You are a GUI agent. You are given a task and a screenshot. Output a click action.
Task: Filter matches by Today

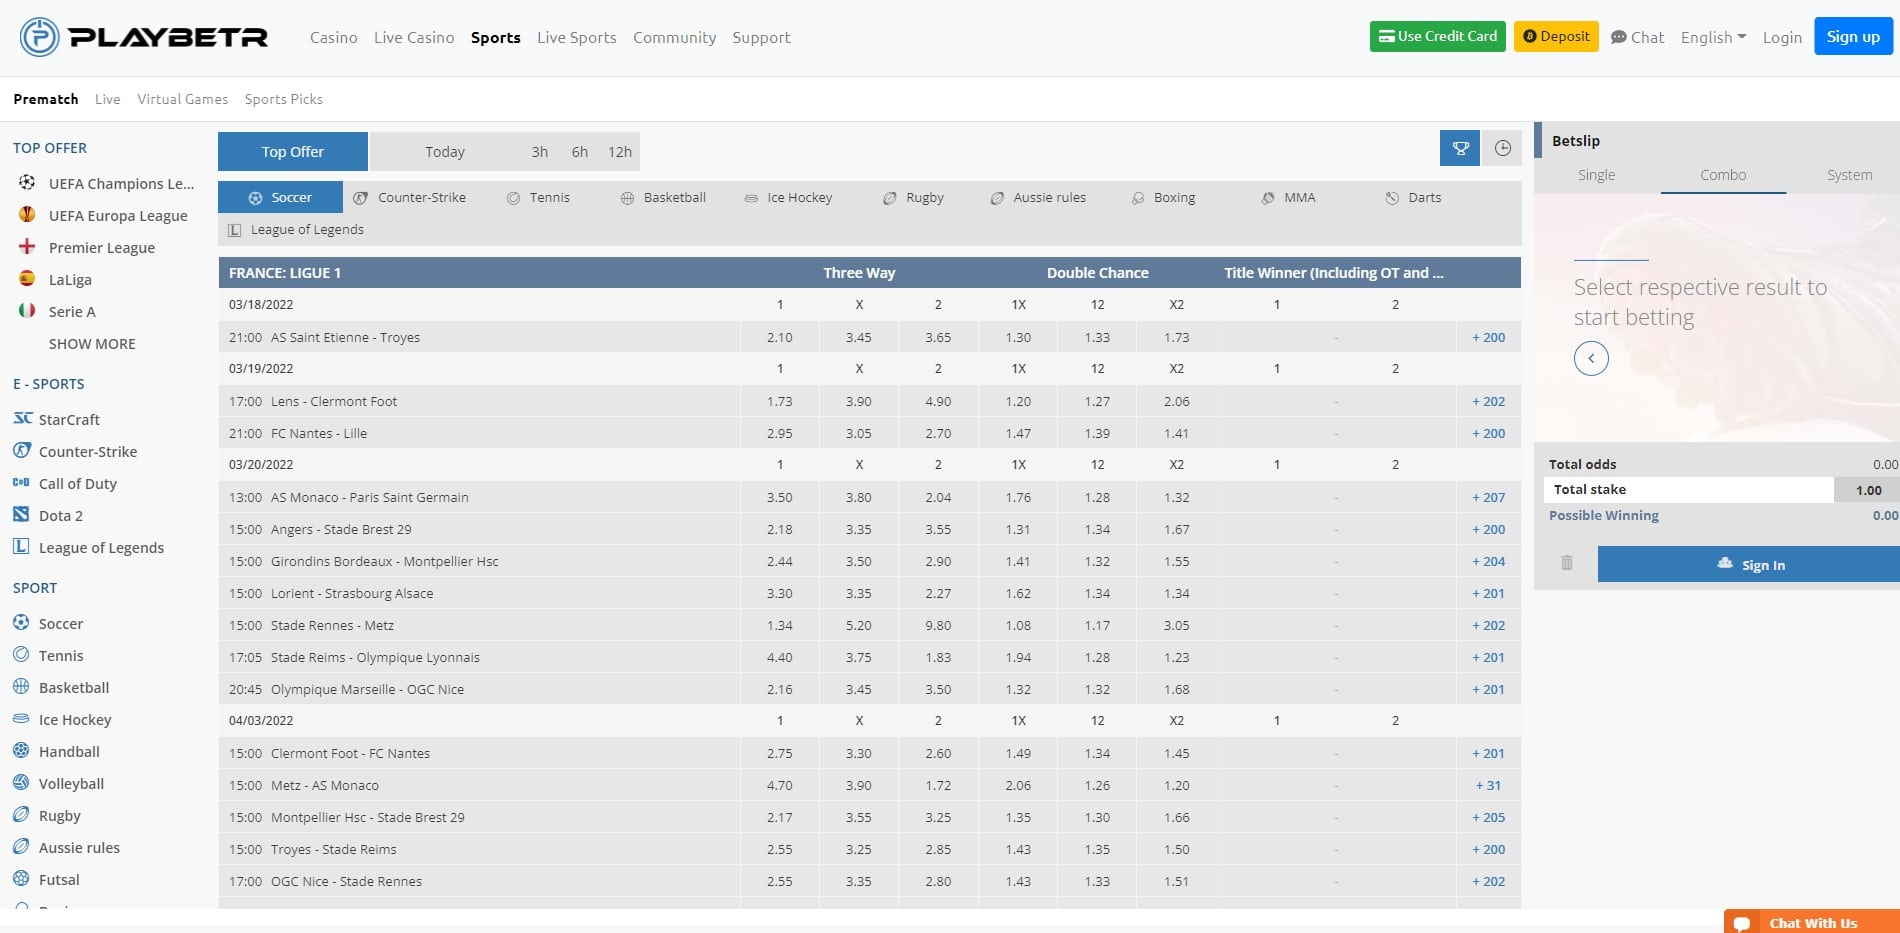[445, 152]
